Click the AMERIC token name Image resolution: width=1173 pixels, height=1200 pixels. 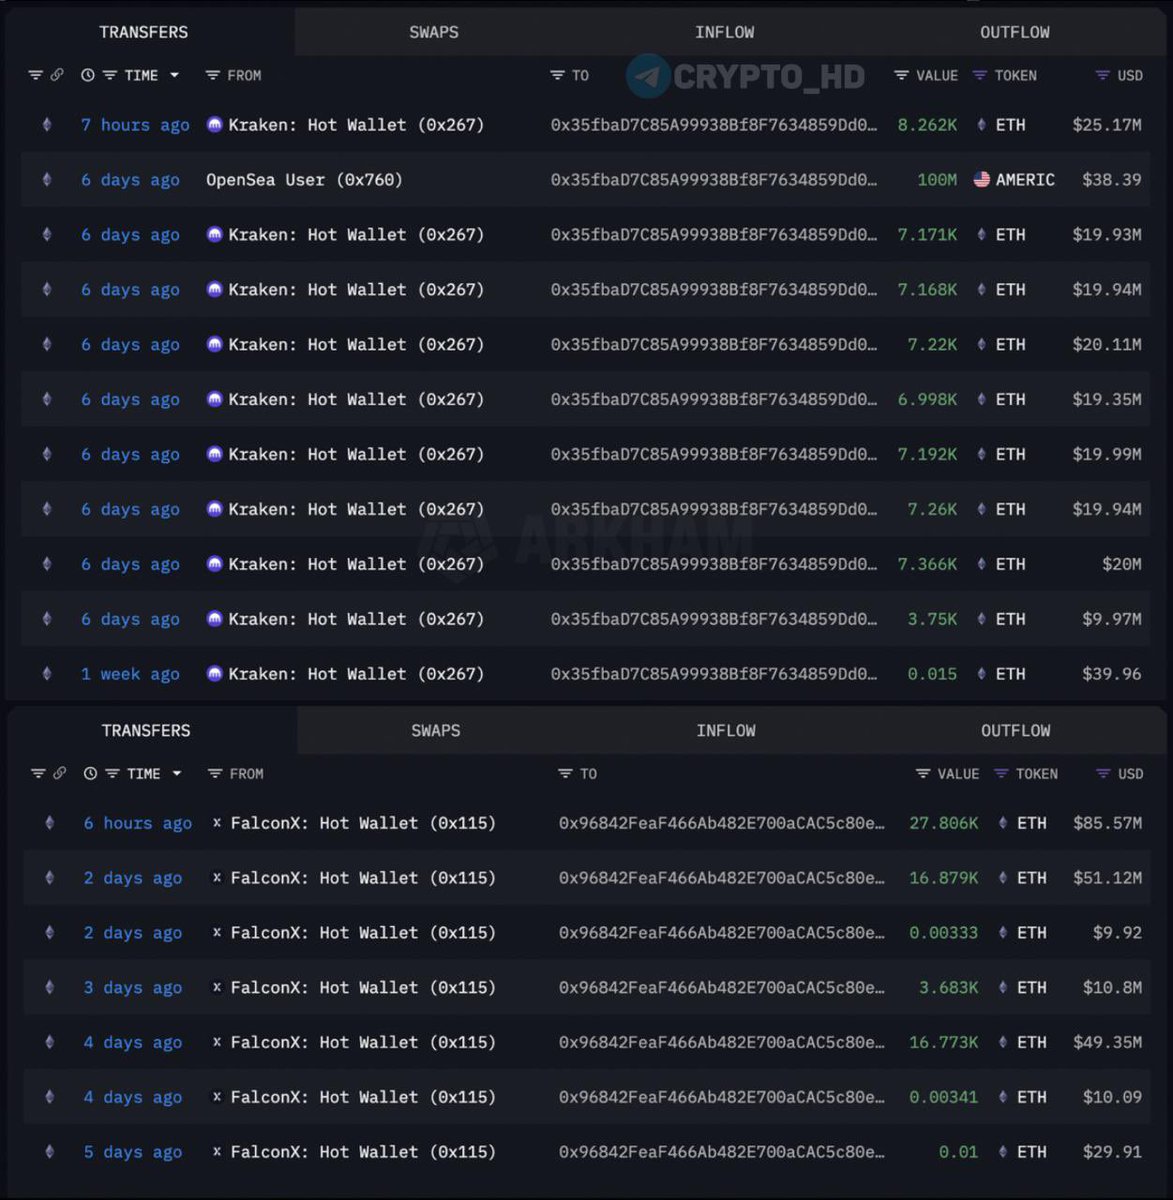point(1025,180)
